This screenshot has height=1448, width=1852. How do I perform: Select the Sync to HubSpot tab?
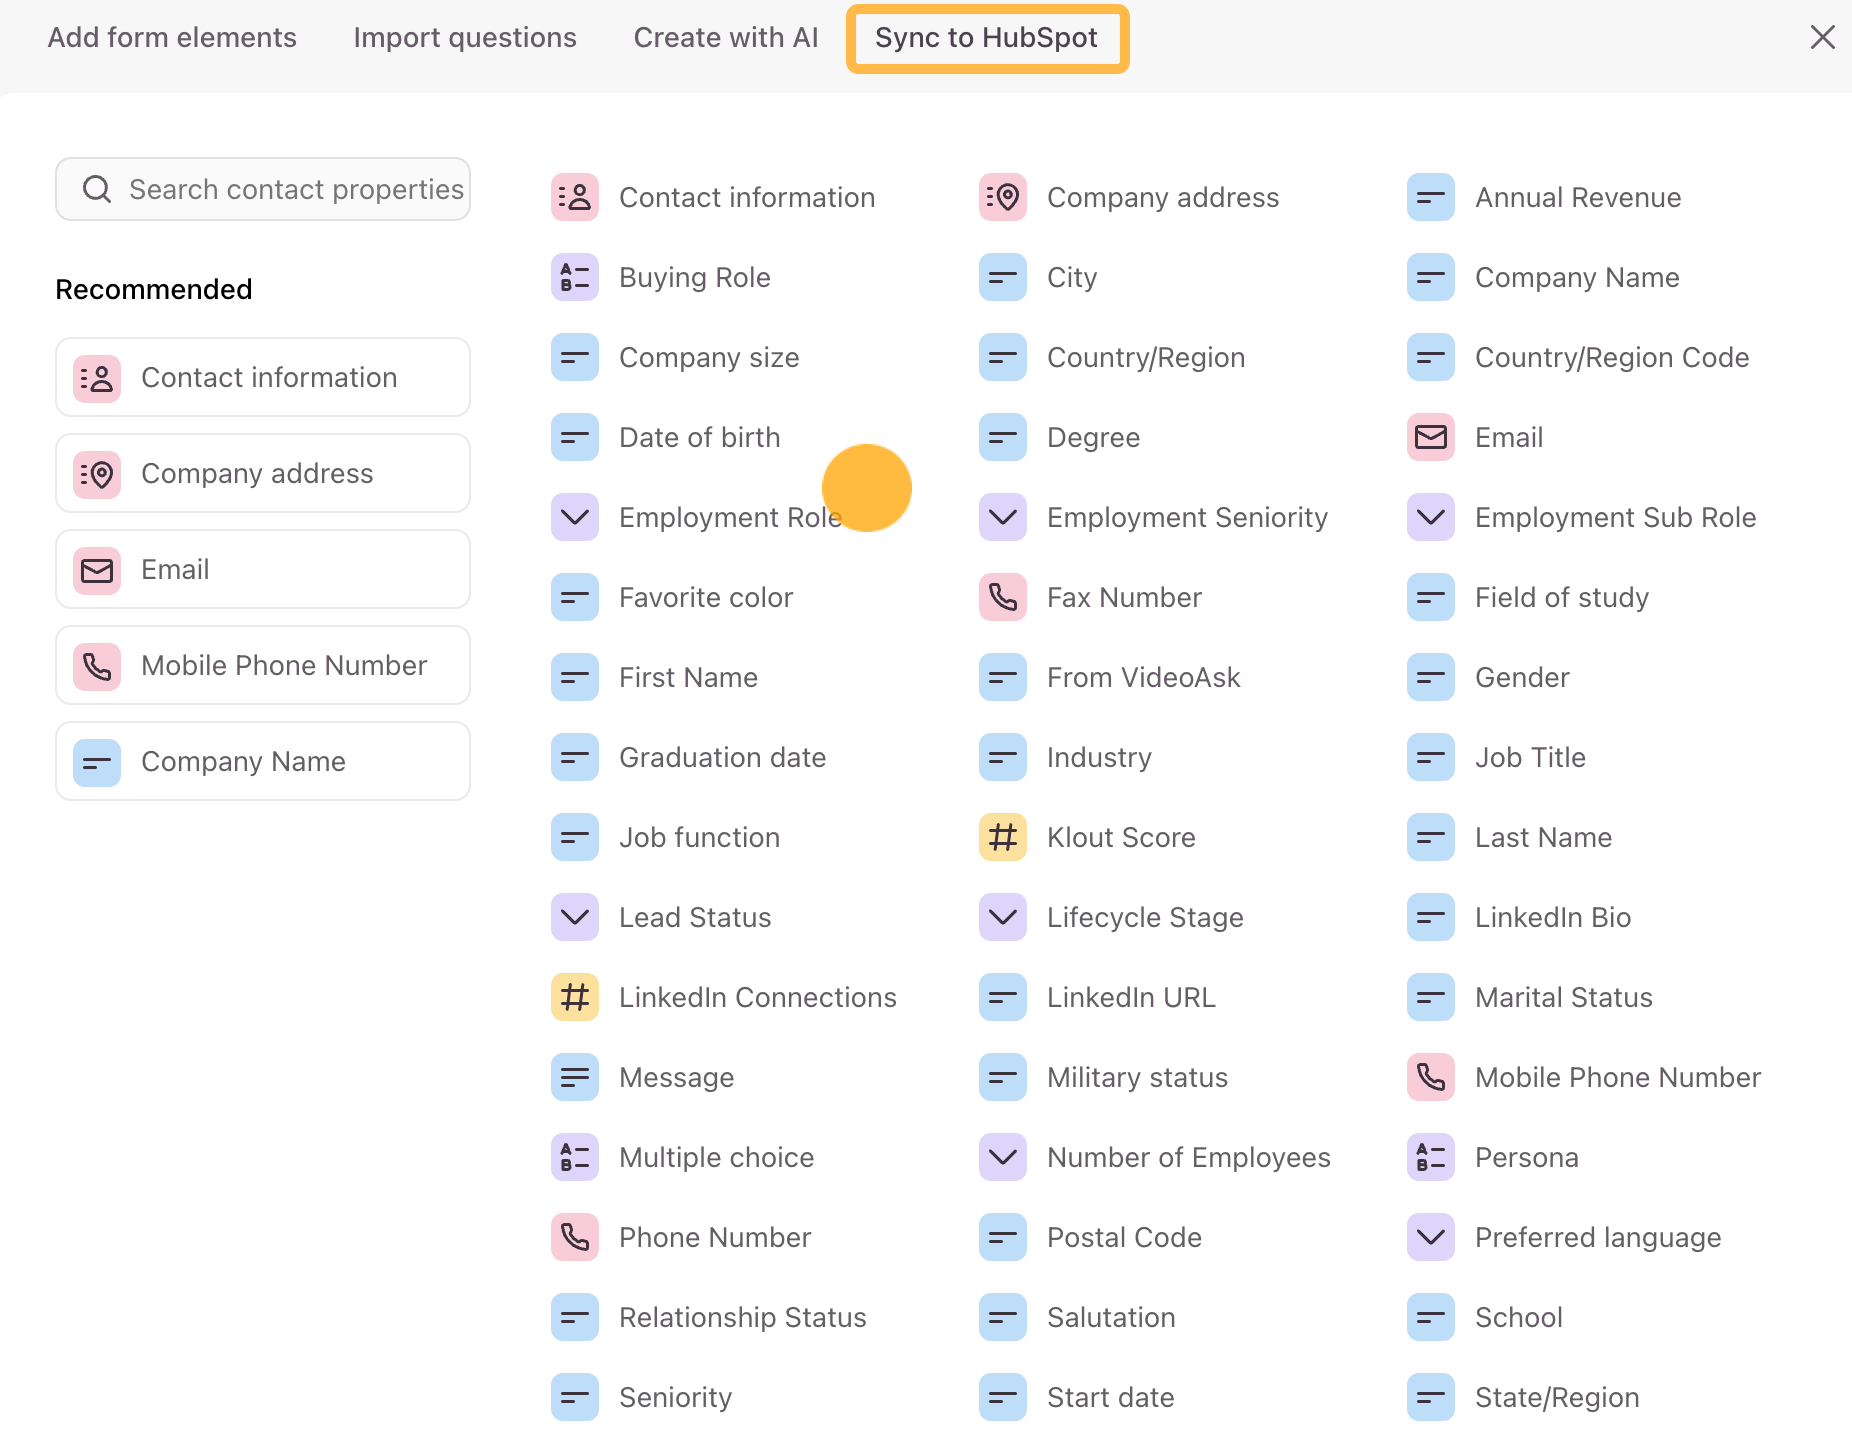coord(987,38)
